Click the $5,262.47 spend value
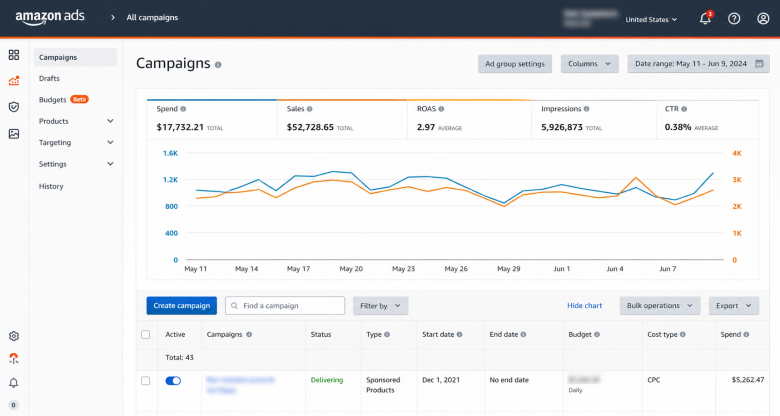The height and width of the screenshot is (416, 780). point(748,380)
